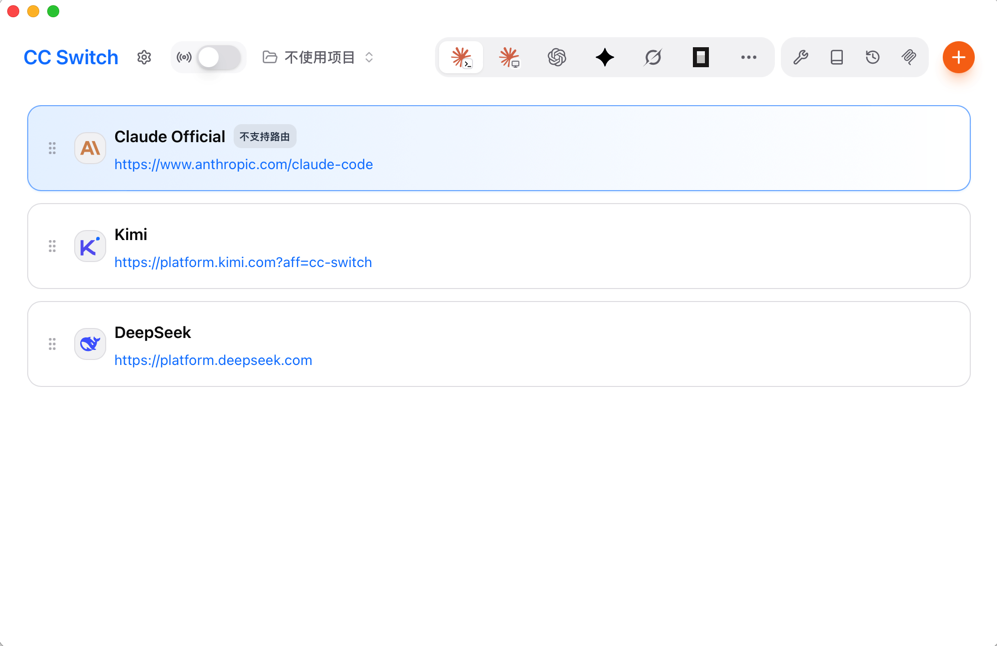Toggle the proxy broadcast switch
The width and height of the screenshot is (997, 646).
click(218, 57)
